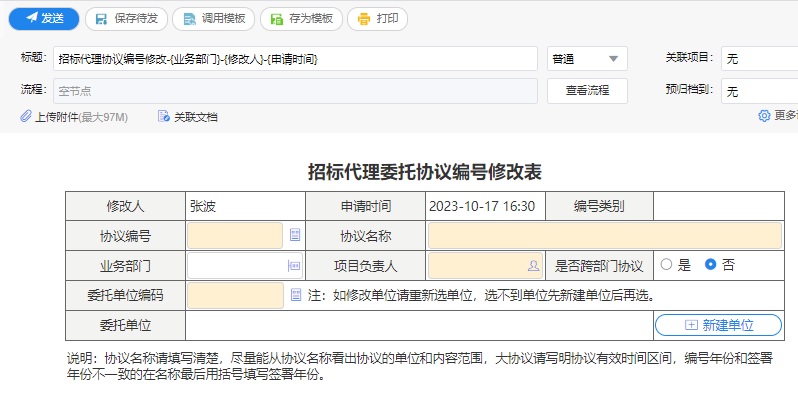
Task: Click the 更多 settings gear icon
Action: (764, 116)
